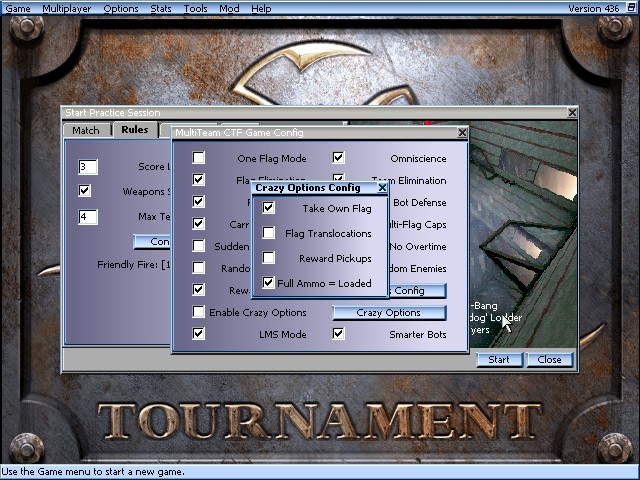Close the MultiTeam CTF Game Config window
Screen dimensions: 640x480
(462, 133)
